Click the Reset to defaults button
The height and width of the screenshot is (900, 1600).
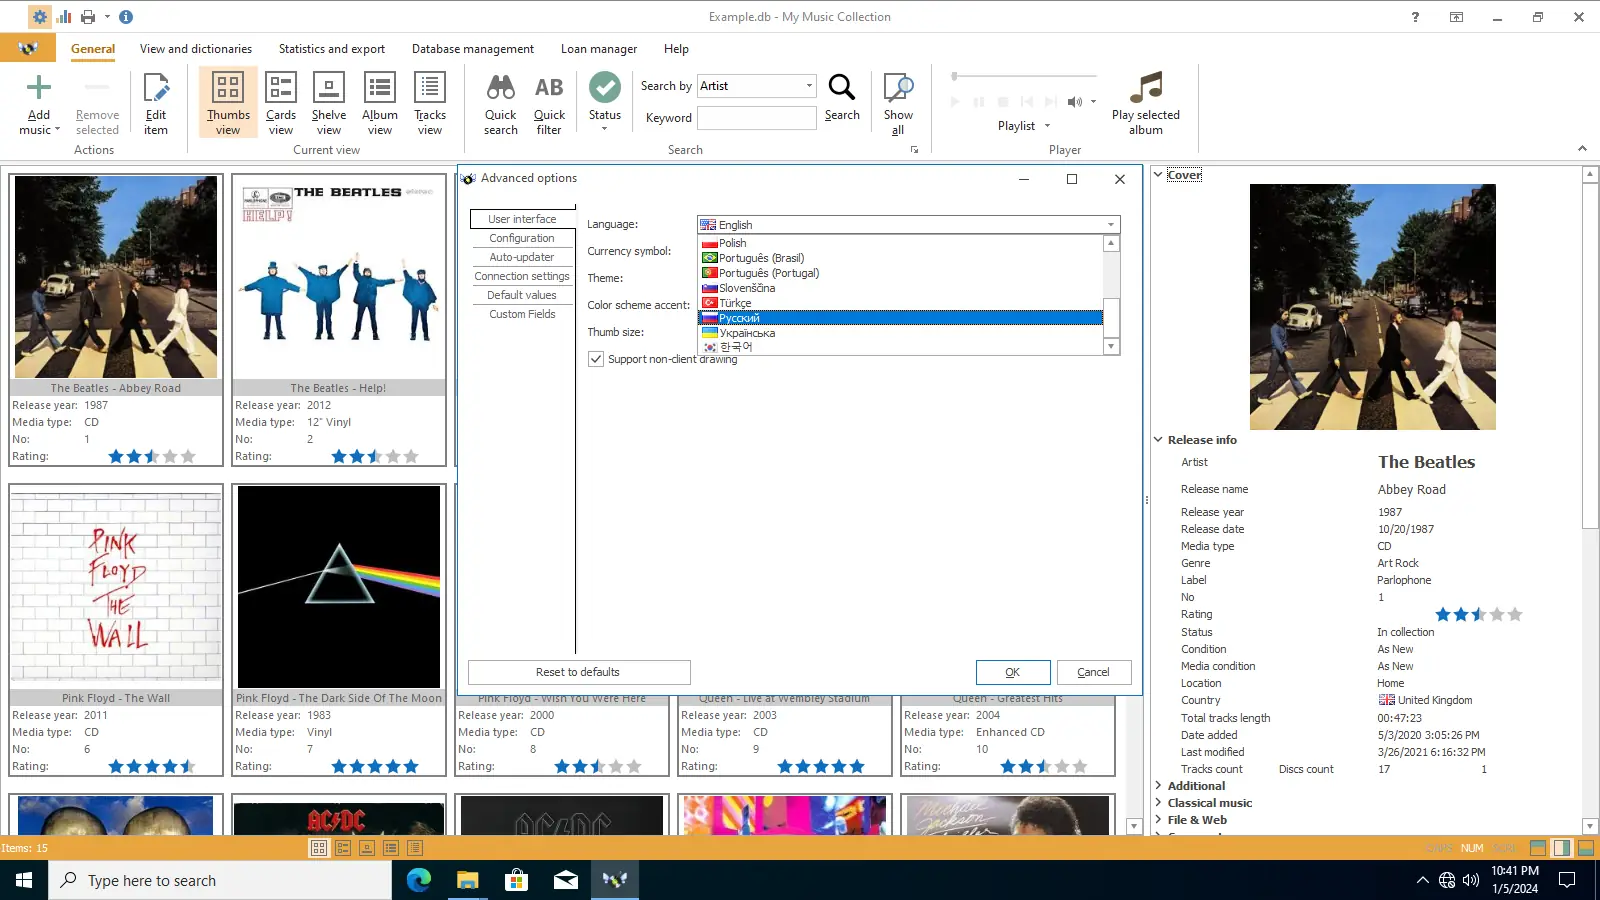(x=578, y=672)
